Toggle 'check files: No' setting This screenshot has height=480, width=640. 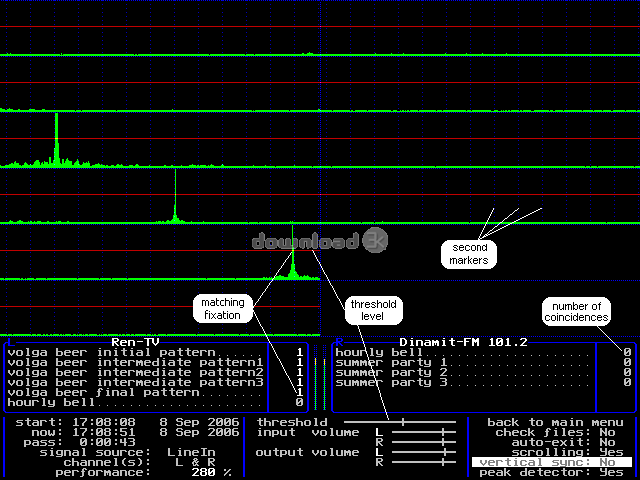pyautogui.click(x=555, y=432)
